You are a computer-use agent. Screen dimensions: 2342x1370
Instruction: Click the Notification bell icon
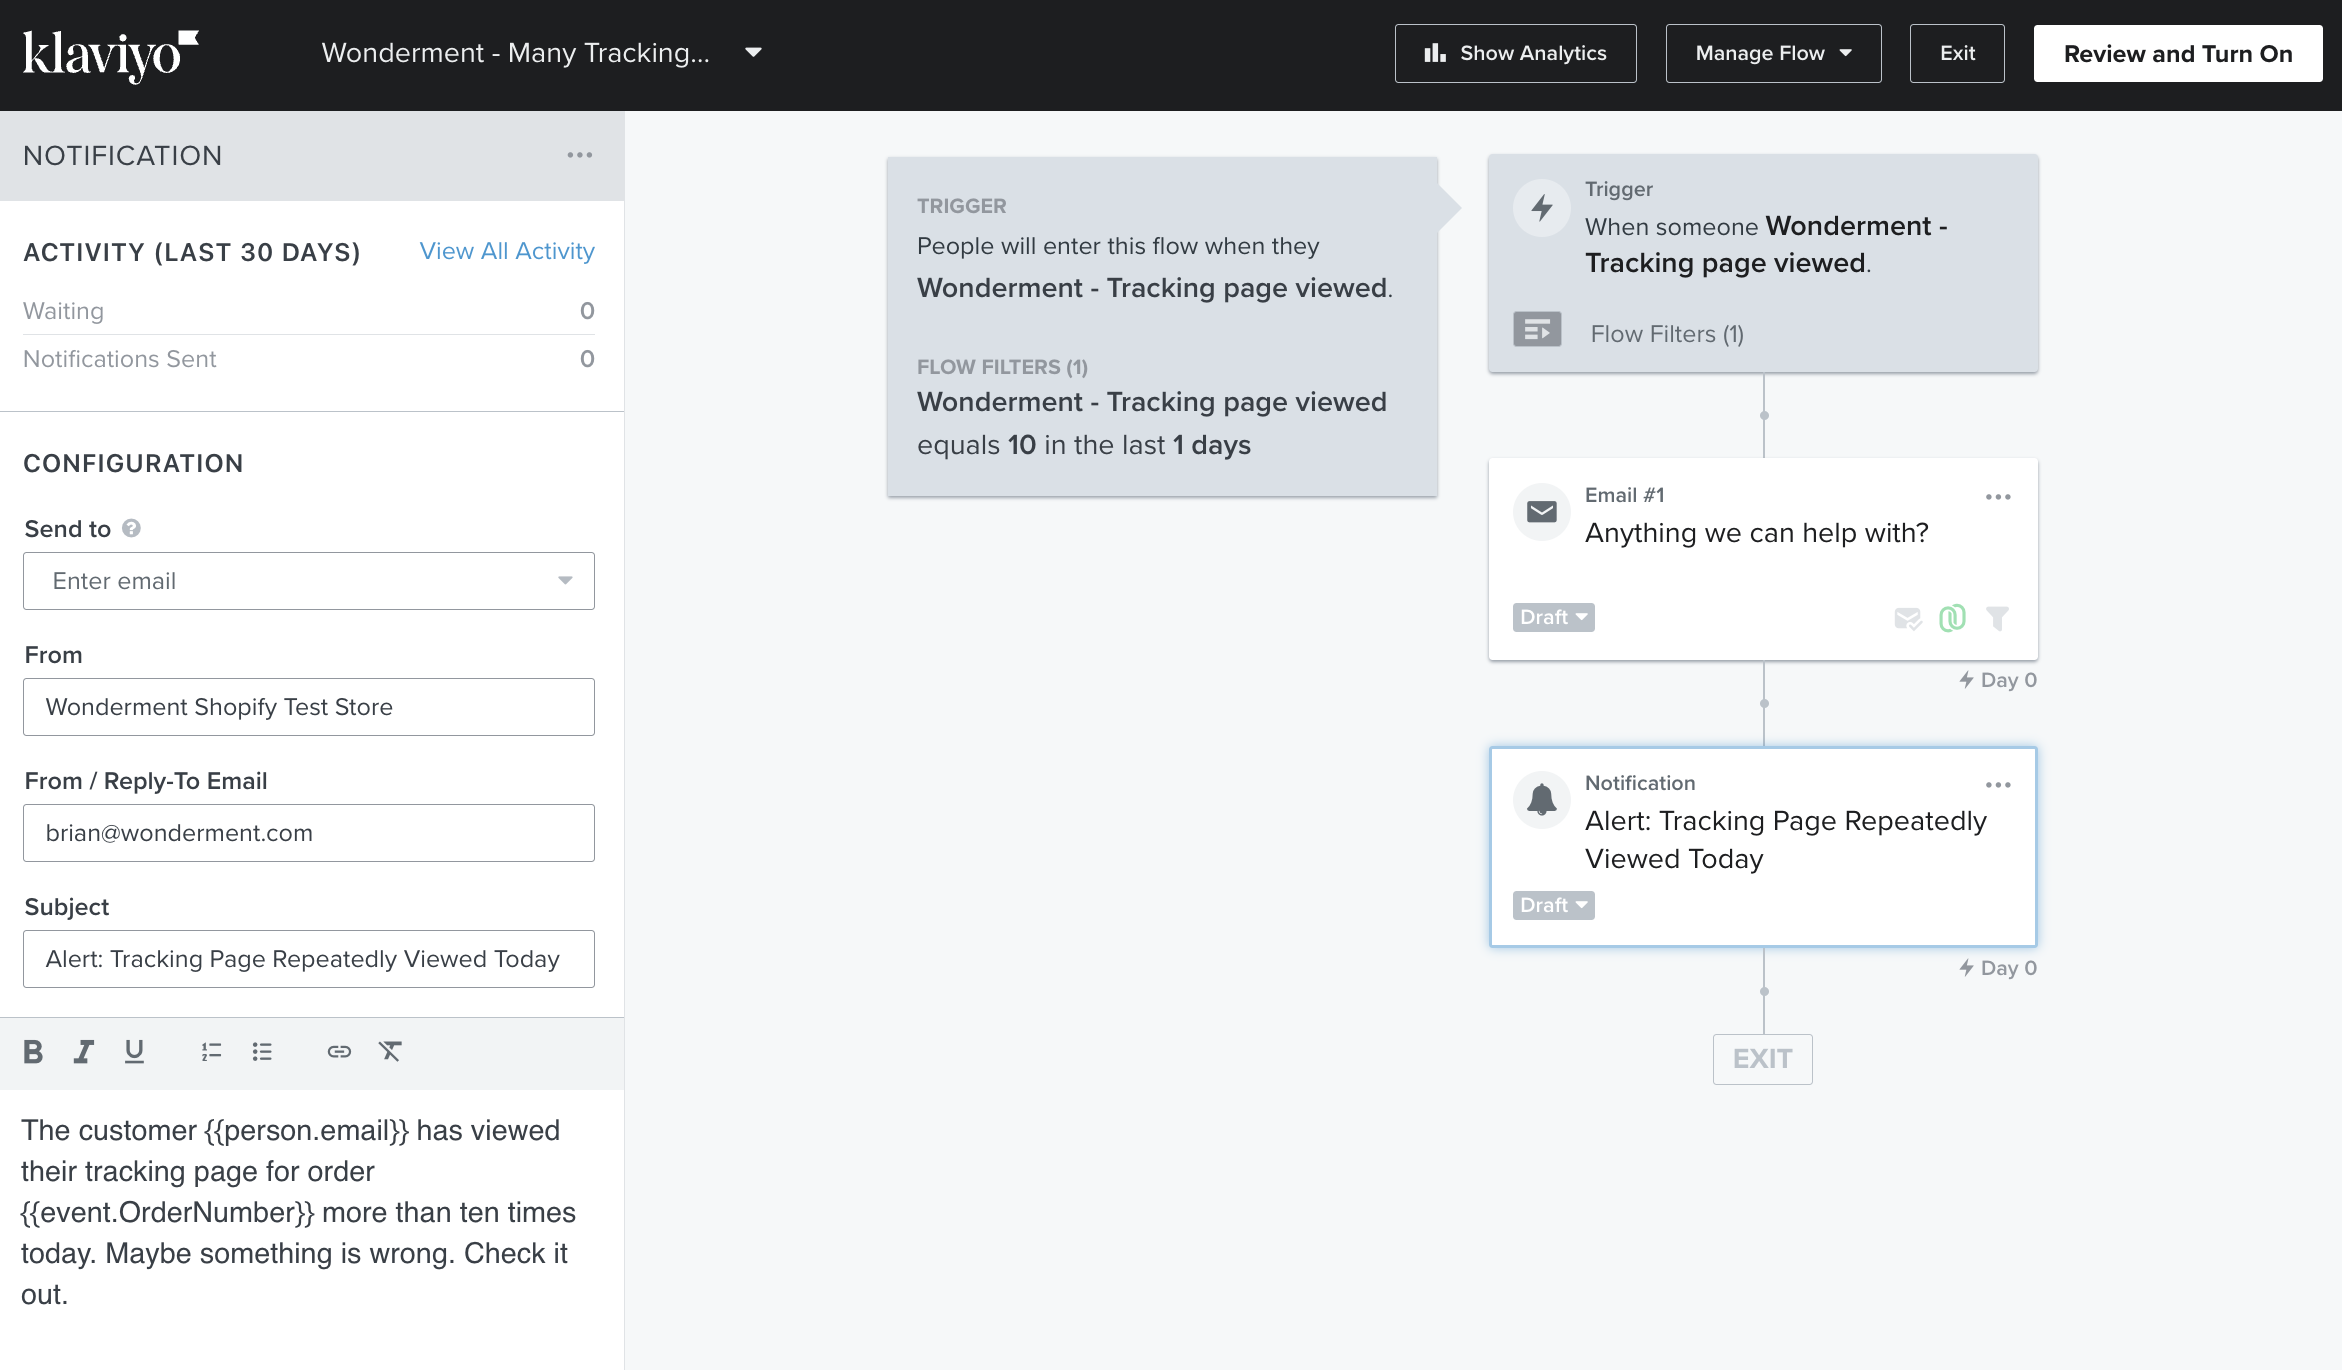1542,800
